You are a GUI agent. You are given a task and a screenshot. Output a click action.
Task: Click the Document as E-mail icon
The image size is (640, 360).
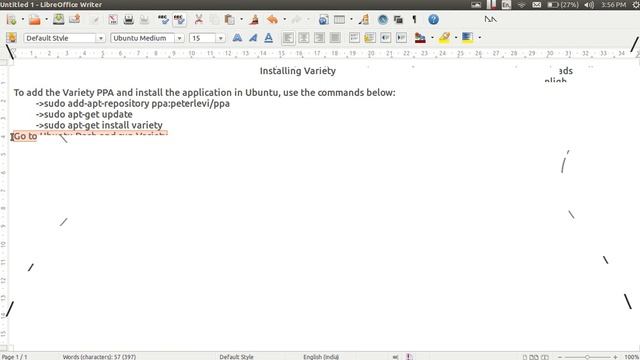(x=75, y=20)
